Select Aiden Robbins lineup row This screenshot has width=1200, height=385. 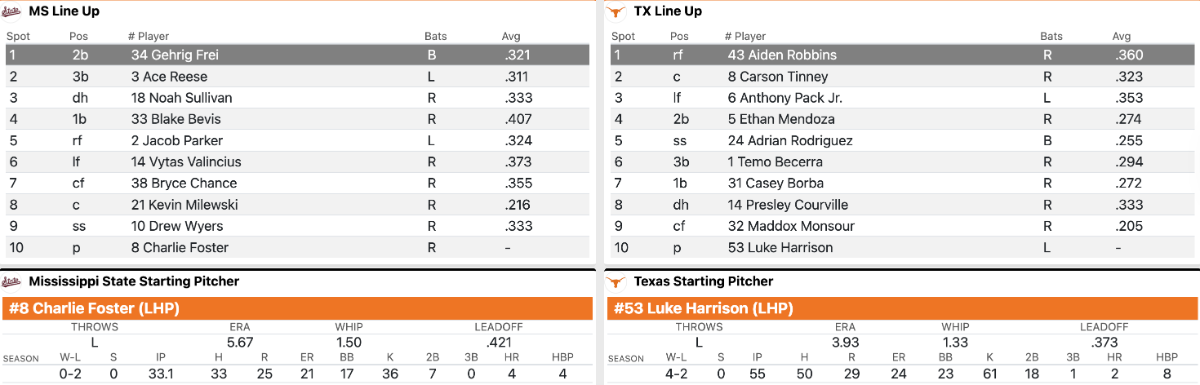click(903, 55)
